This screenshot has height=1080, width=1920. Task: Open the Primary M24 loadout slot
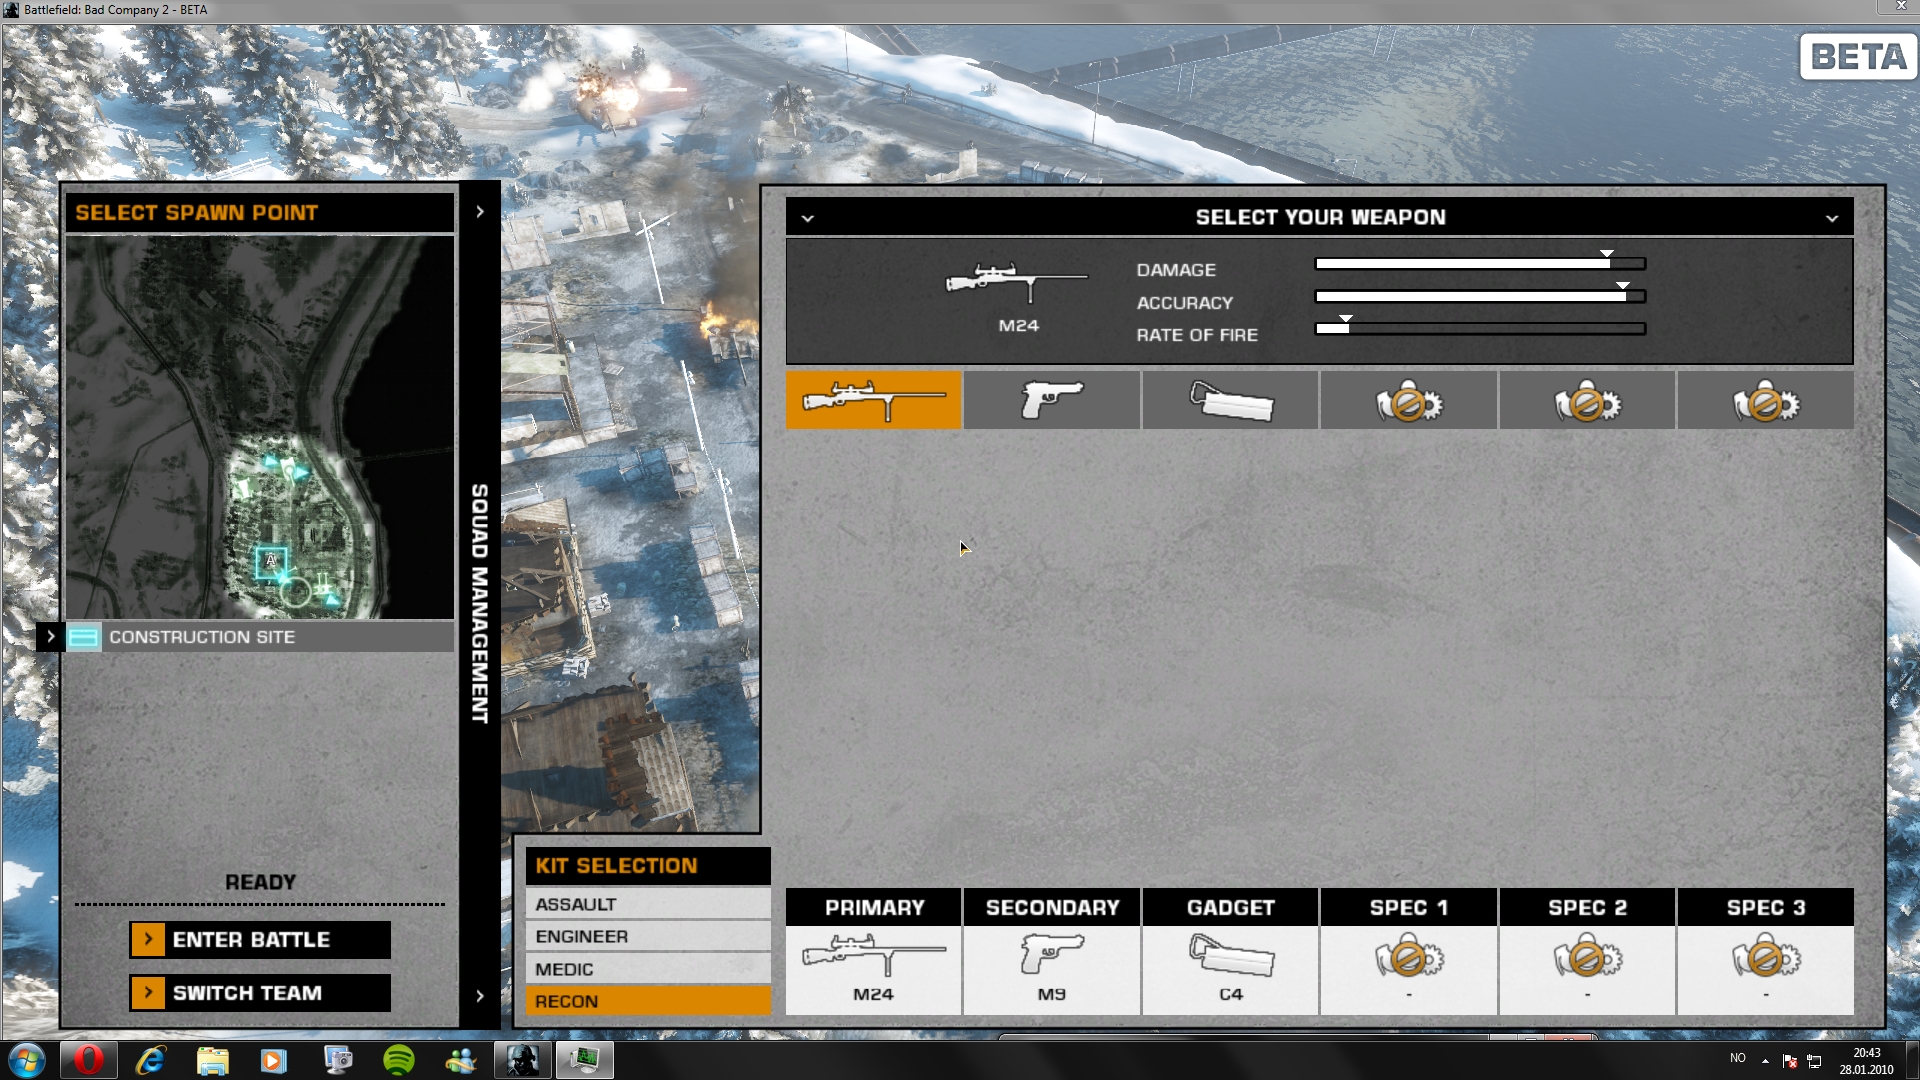(873, 970)
